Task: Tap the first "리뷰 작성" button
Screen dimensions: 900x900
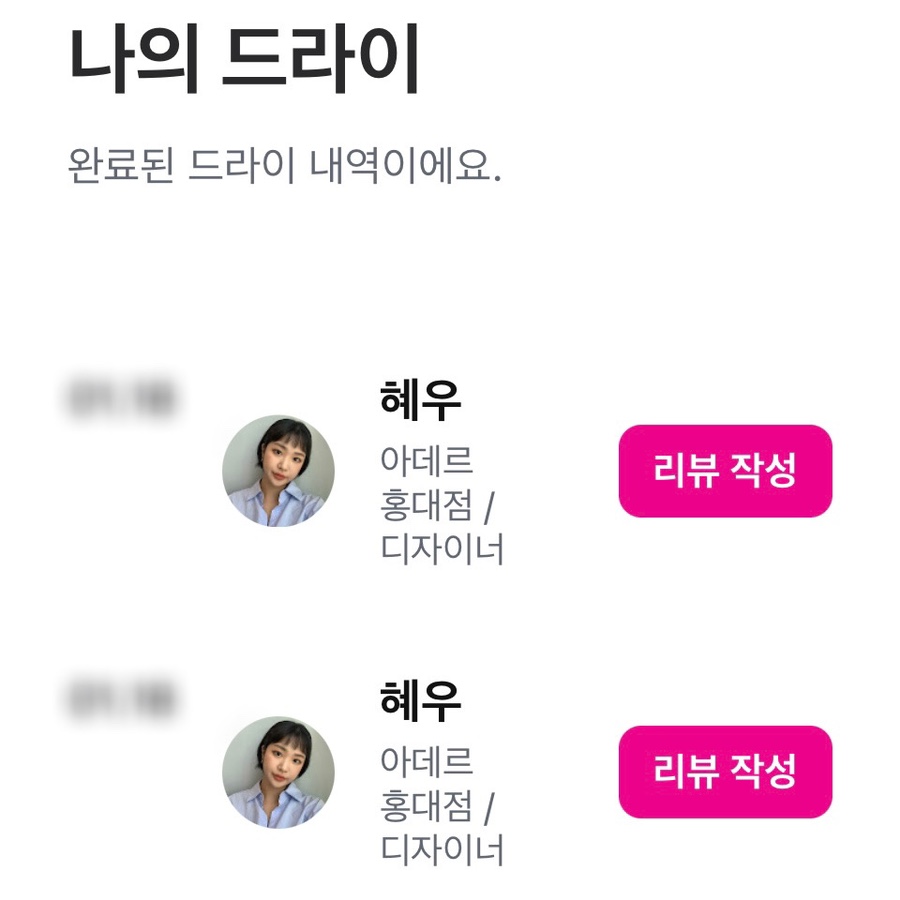Action: 725,471
